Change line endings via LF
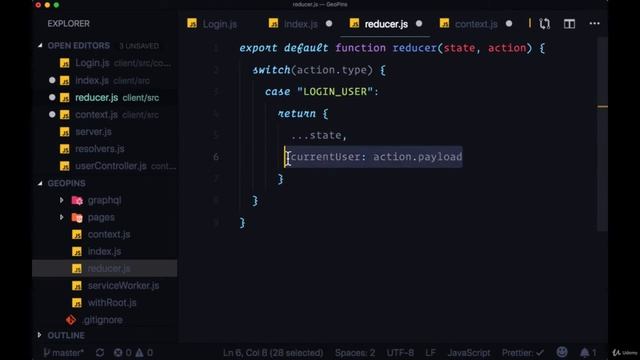The width and height of the screenshot is (640, 360). pyautogui.click(x=431, y=353)
